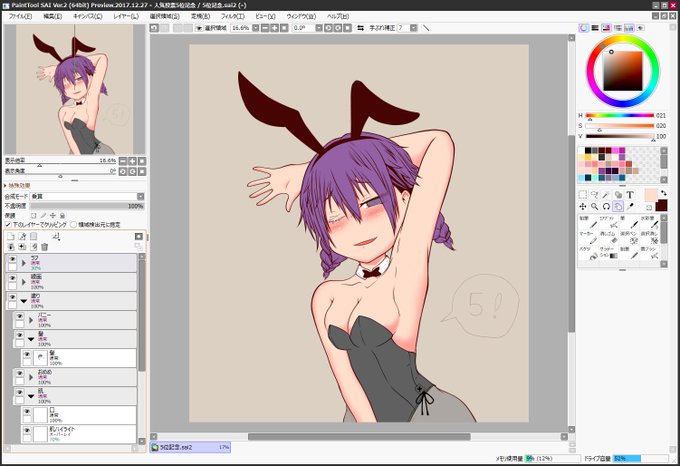Viewport: 680px width, 466px height.
Task: Toggle the HSV sliders panel icon
Action: 606,28
